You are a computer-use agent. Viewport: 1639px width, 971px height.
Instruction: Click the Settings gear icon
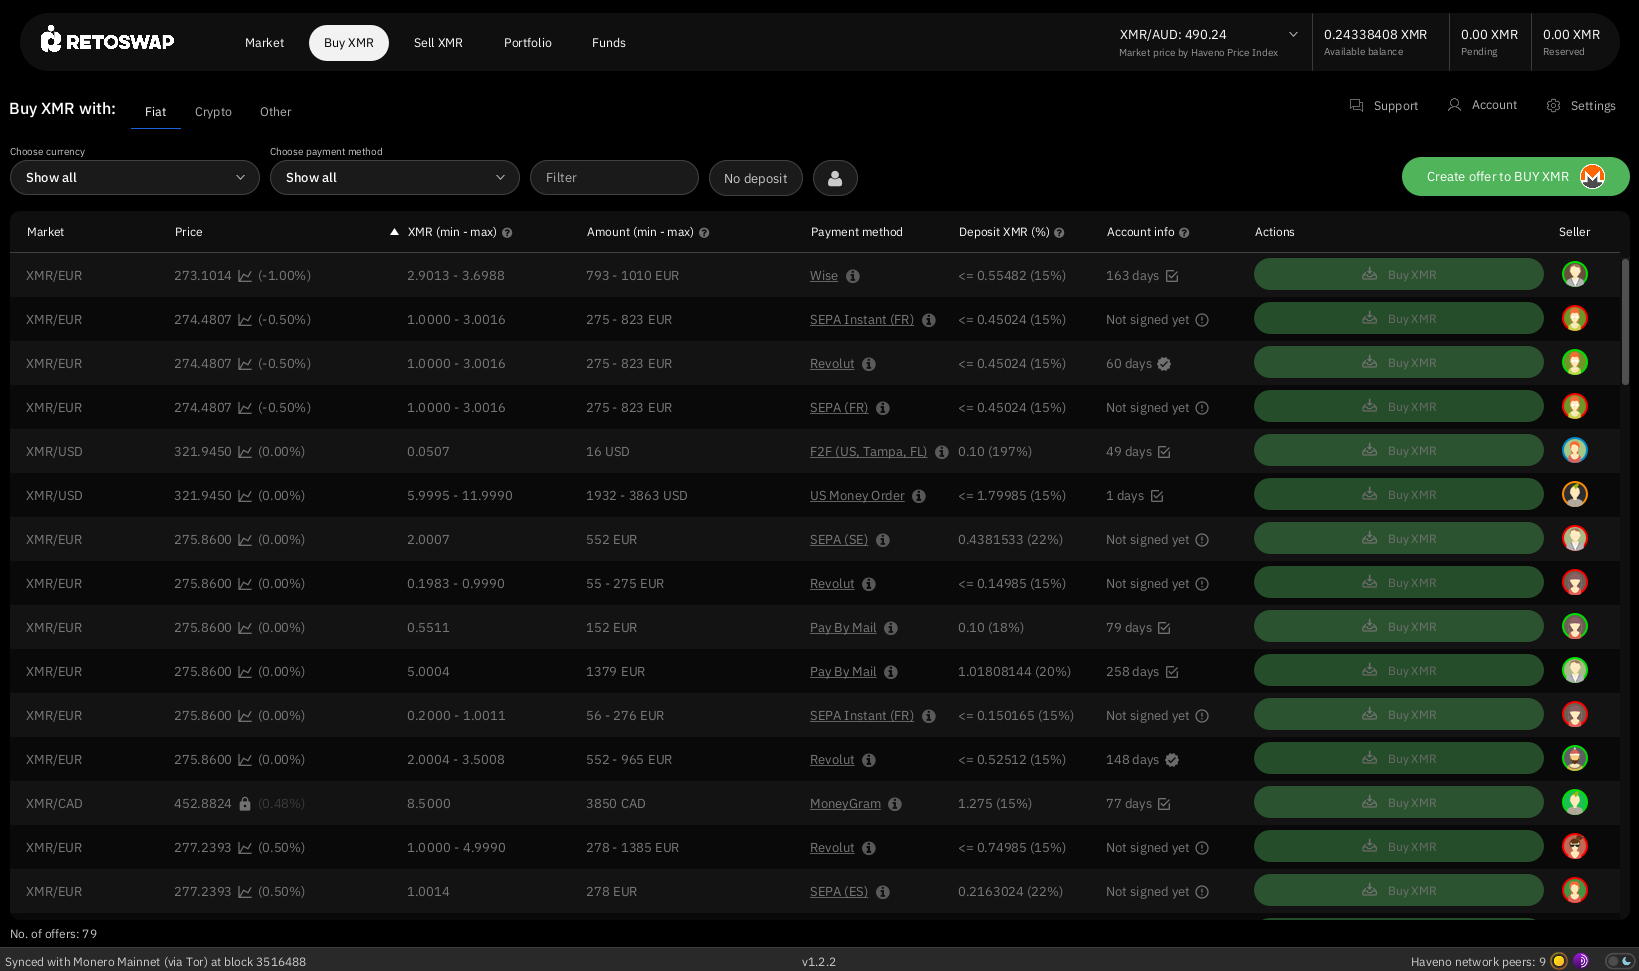click(x=1553, y=105)
